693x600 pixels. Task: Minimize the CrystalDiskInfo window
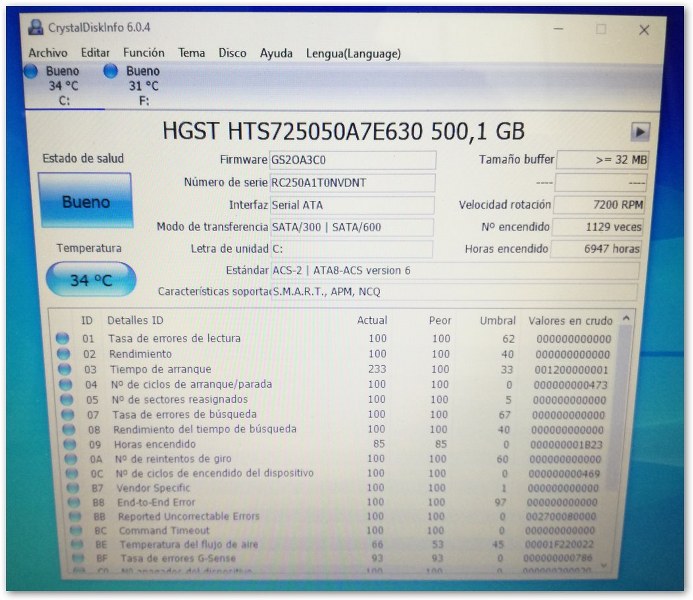[x=559, y=29]
